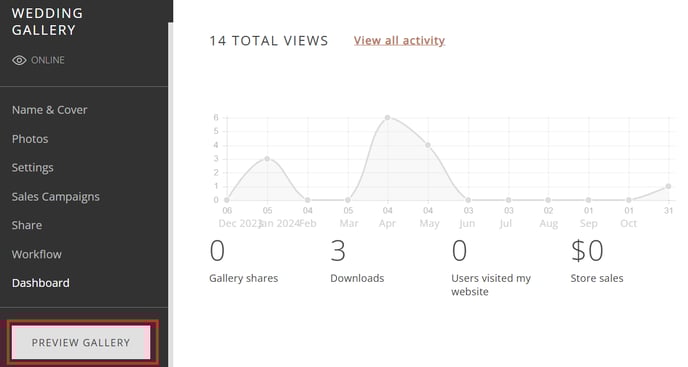This screenshot has height=367, width=688.
Task: Click the Downloads count of 3
Action: pyautogui.click(x=338, y=251)
